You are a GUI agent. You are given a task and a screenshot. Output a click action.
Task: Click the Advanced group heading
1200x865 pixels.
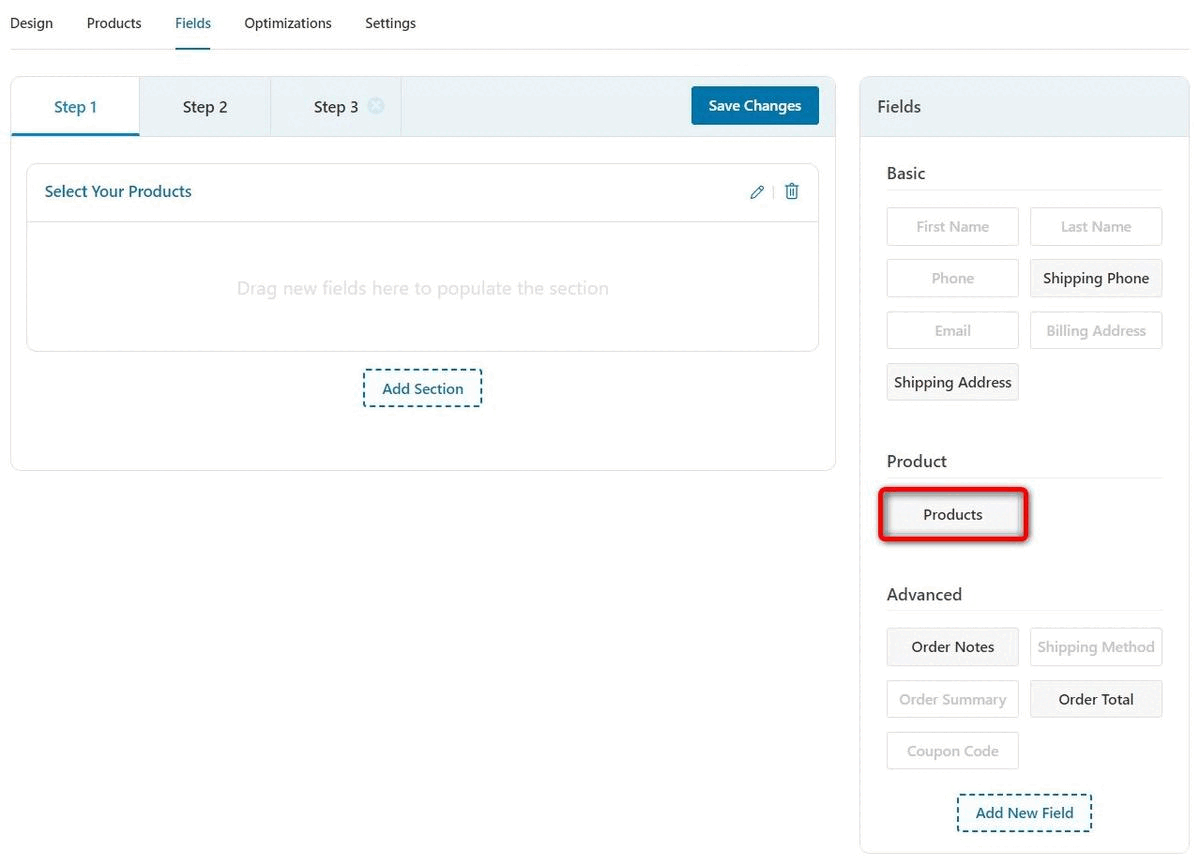(x=924, y=594)
